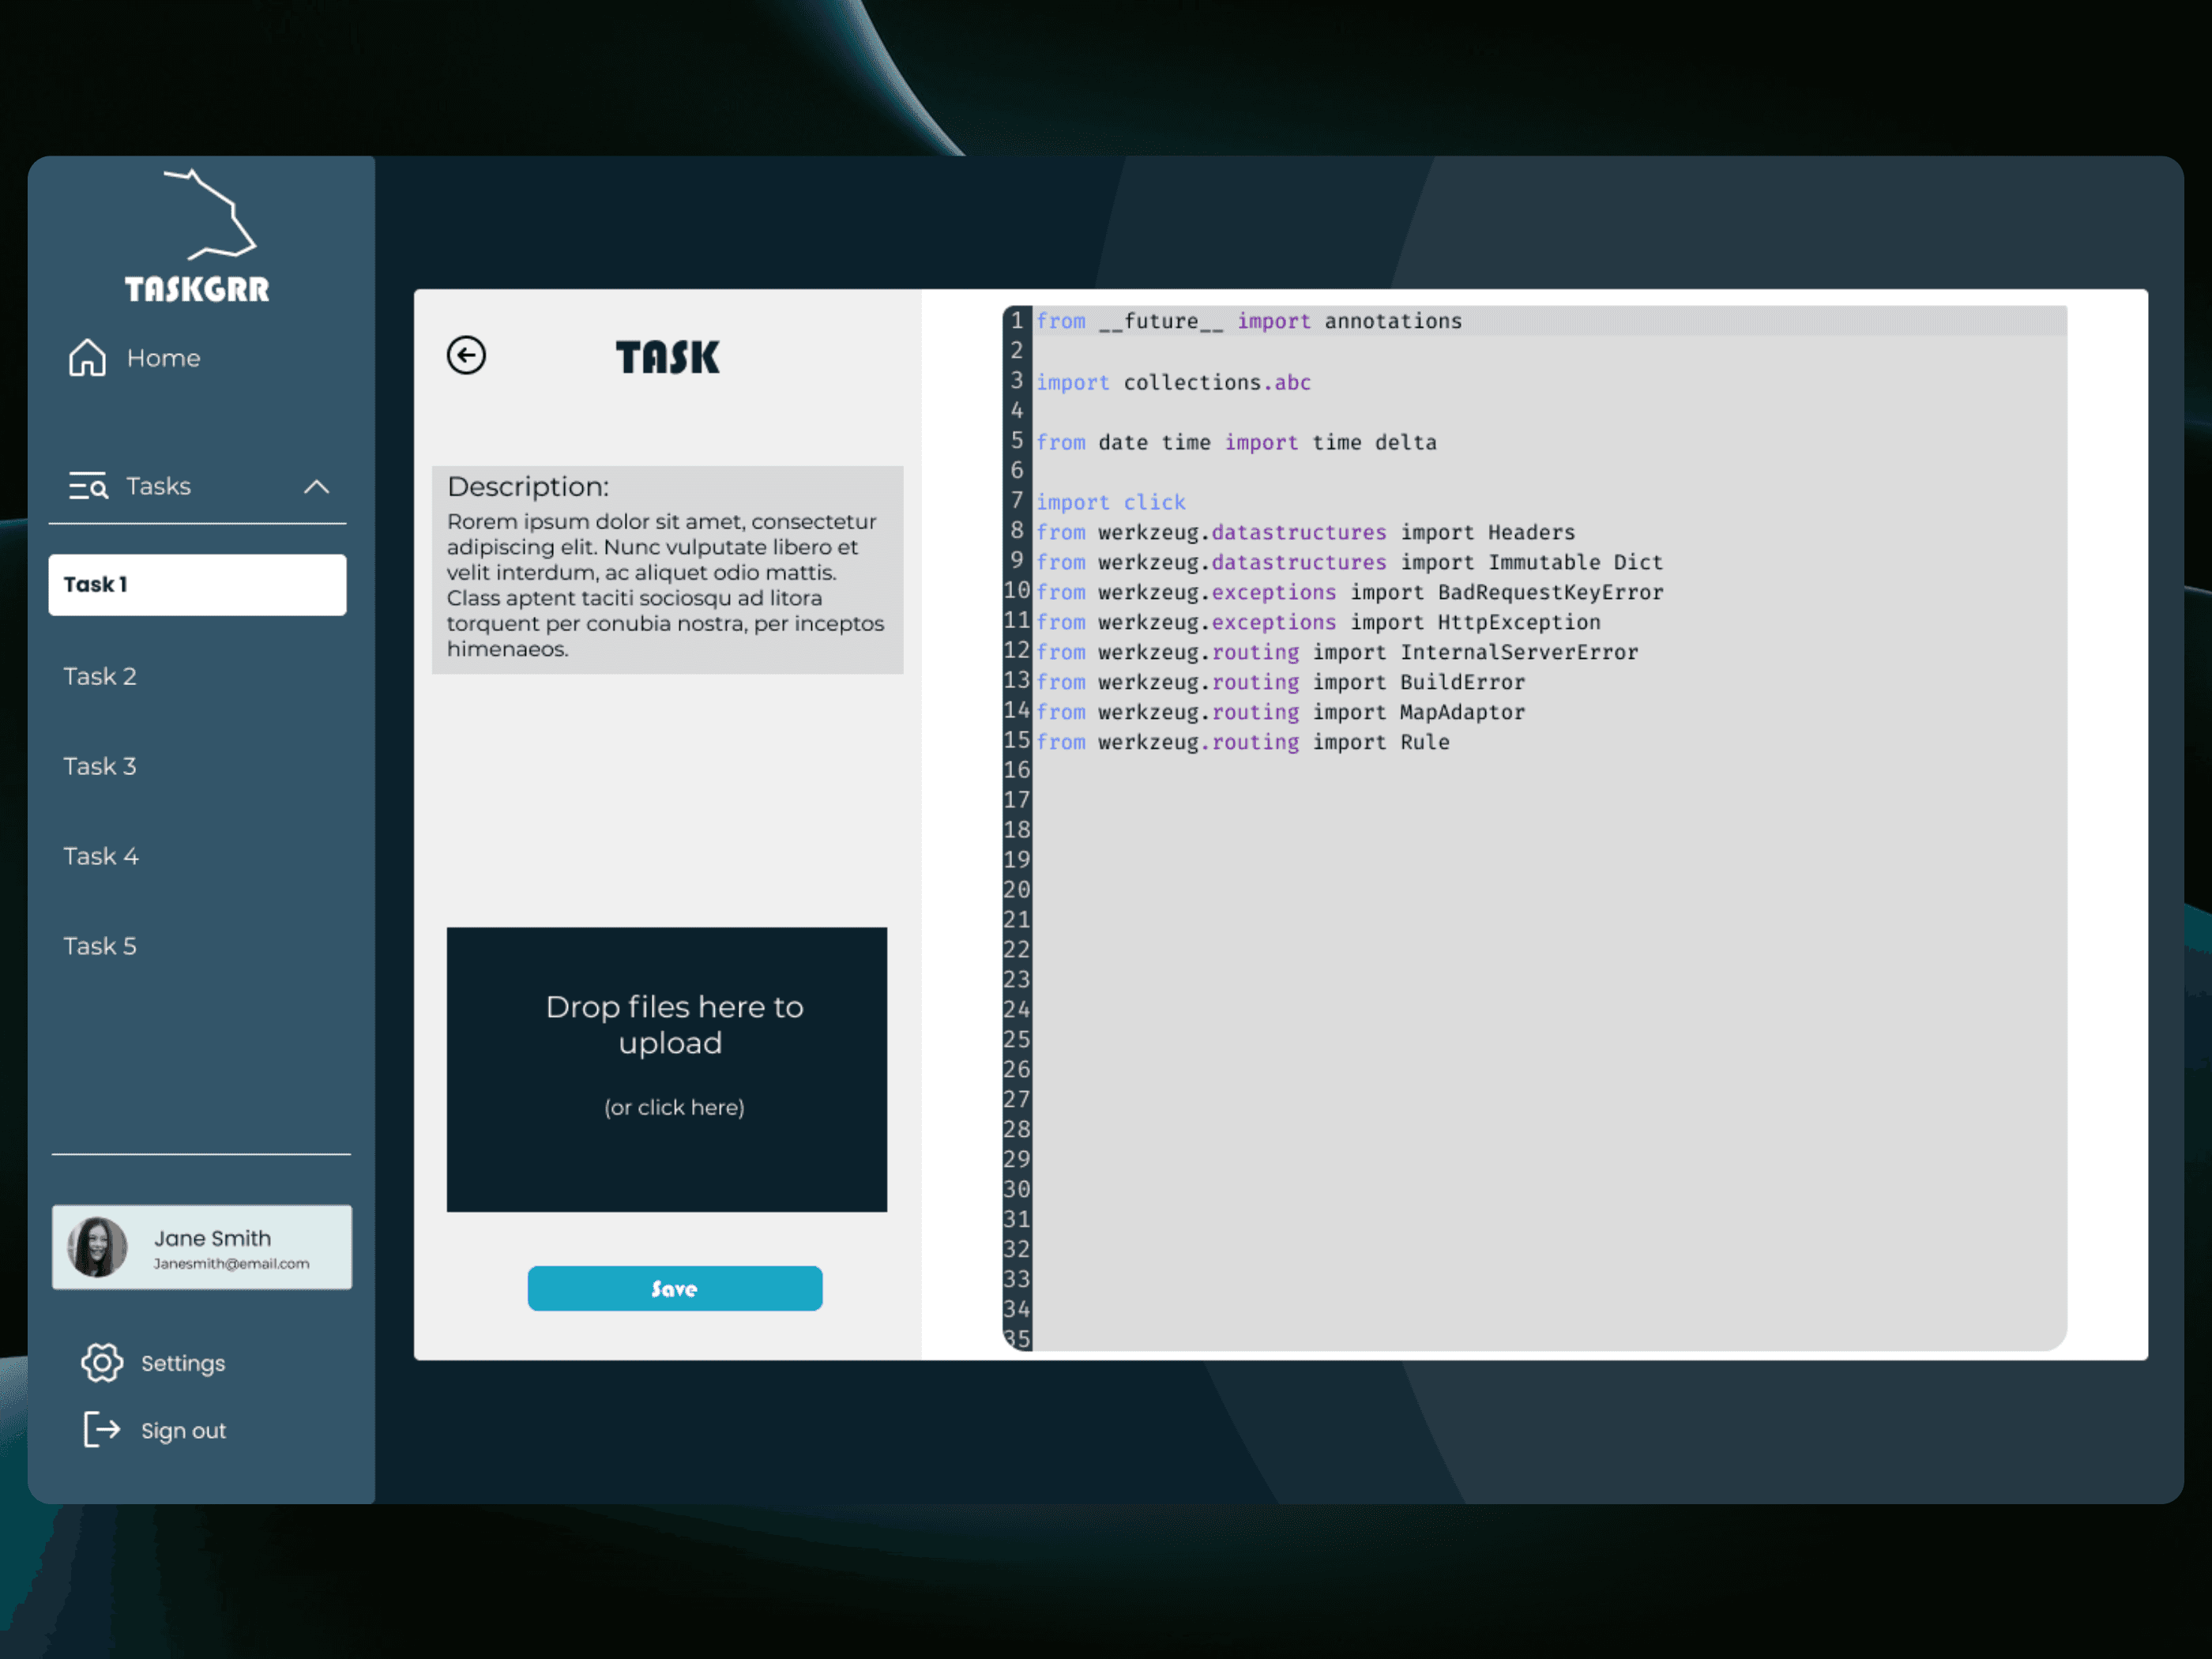The height and width of the screenshot is (1659, 2212).
Task: Open Task 4 from sidebar
Action: click(x=100, y=856)
